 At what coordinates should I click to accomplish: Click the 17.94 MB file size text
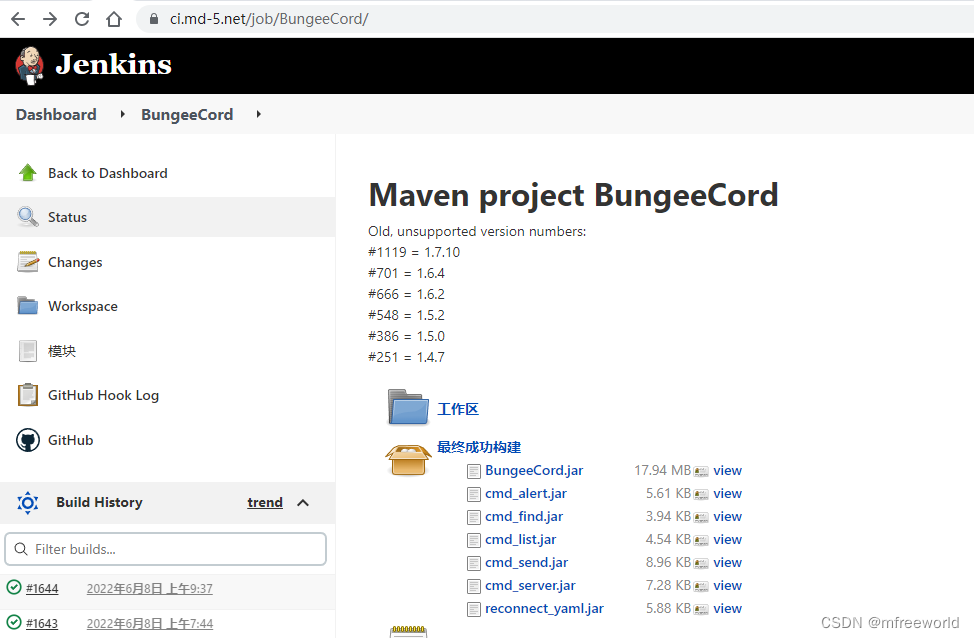(662, 470)
